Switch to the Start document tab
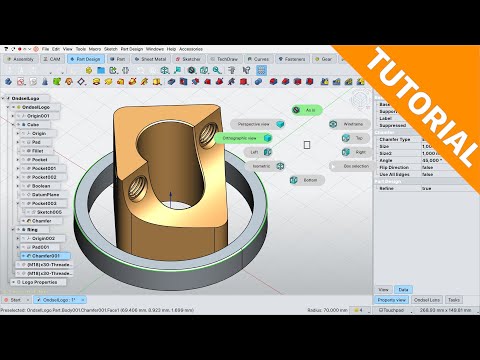 click(x=16, y=300)
